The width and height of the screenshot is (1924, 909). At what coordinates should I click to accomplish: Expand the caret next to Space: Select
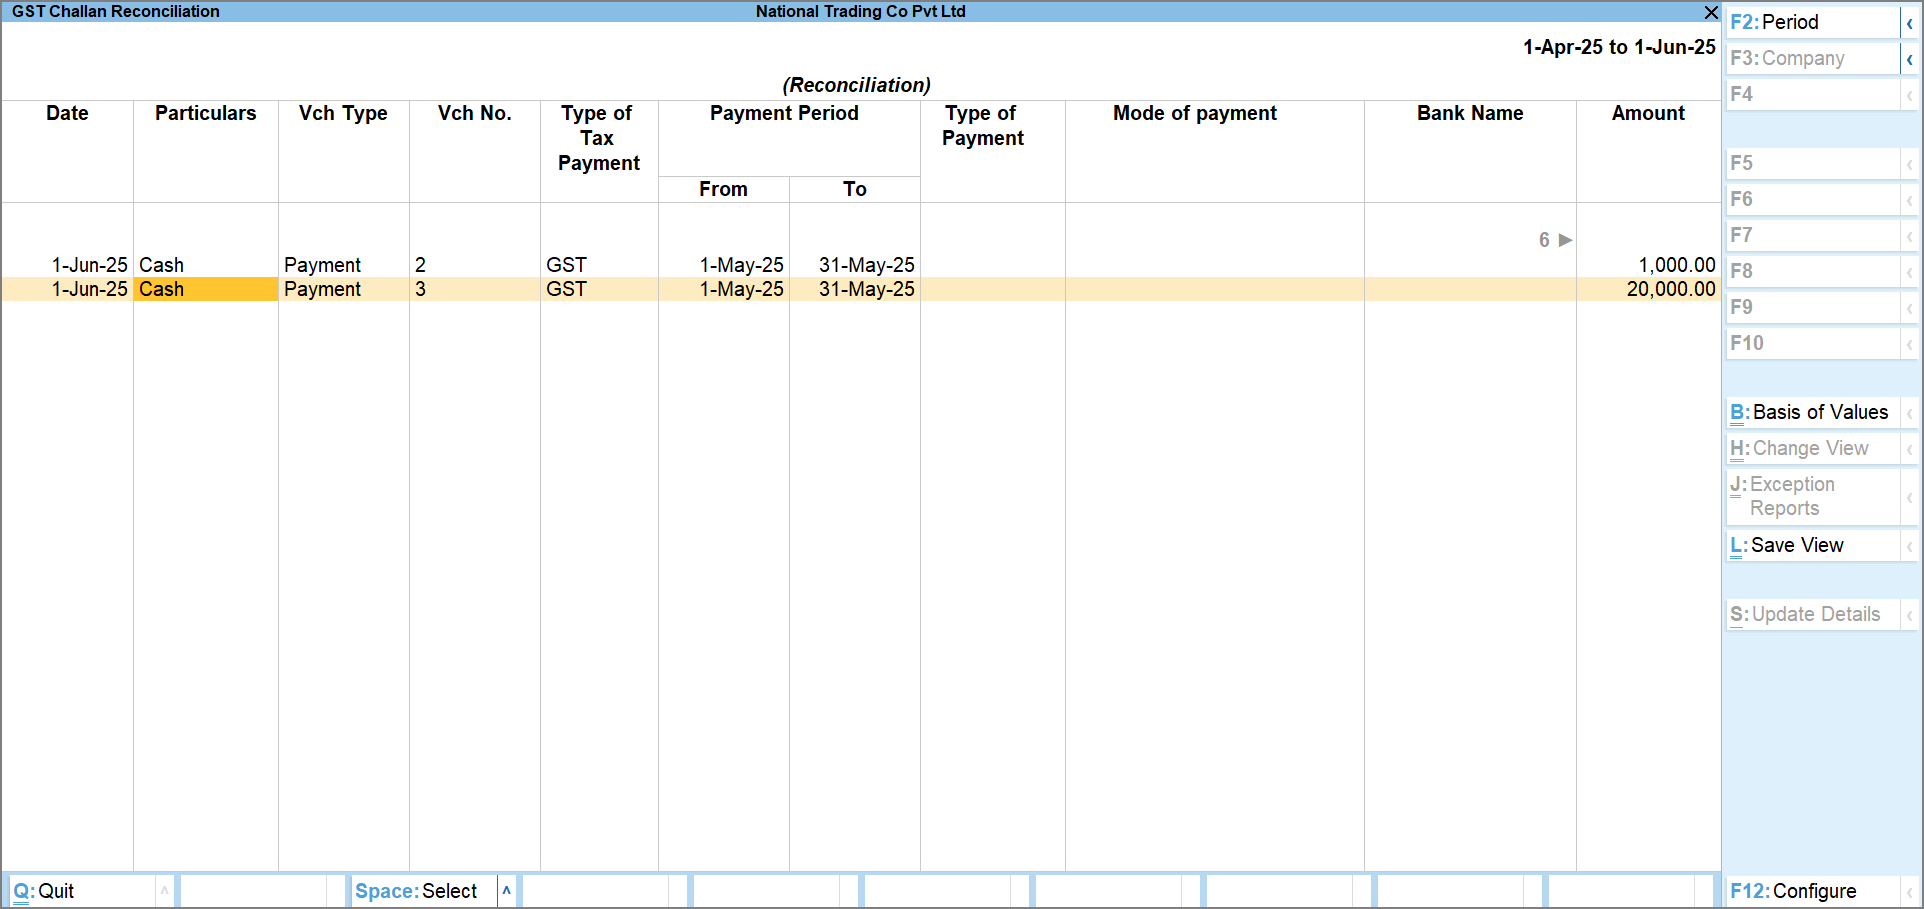click(506, 890)
